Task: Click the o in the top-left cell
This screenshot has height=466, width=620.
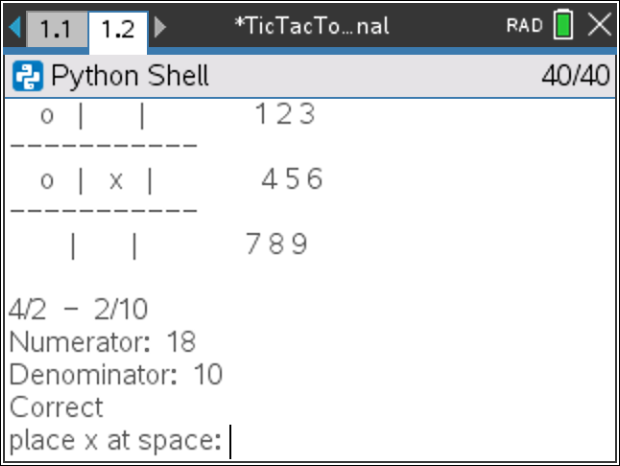Action: [x=46, y=116]
